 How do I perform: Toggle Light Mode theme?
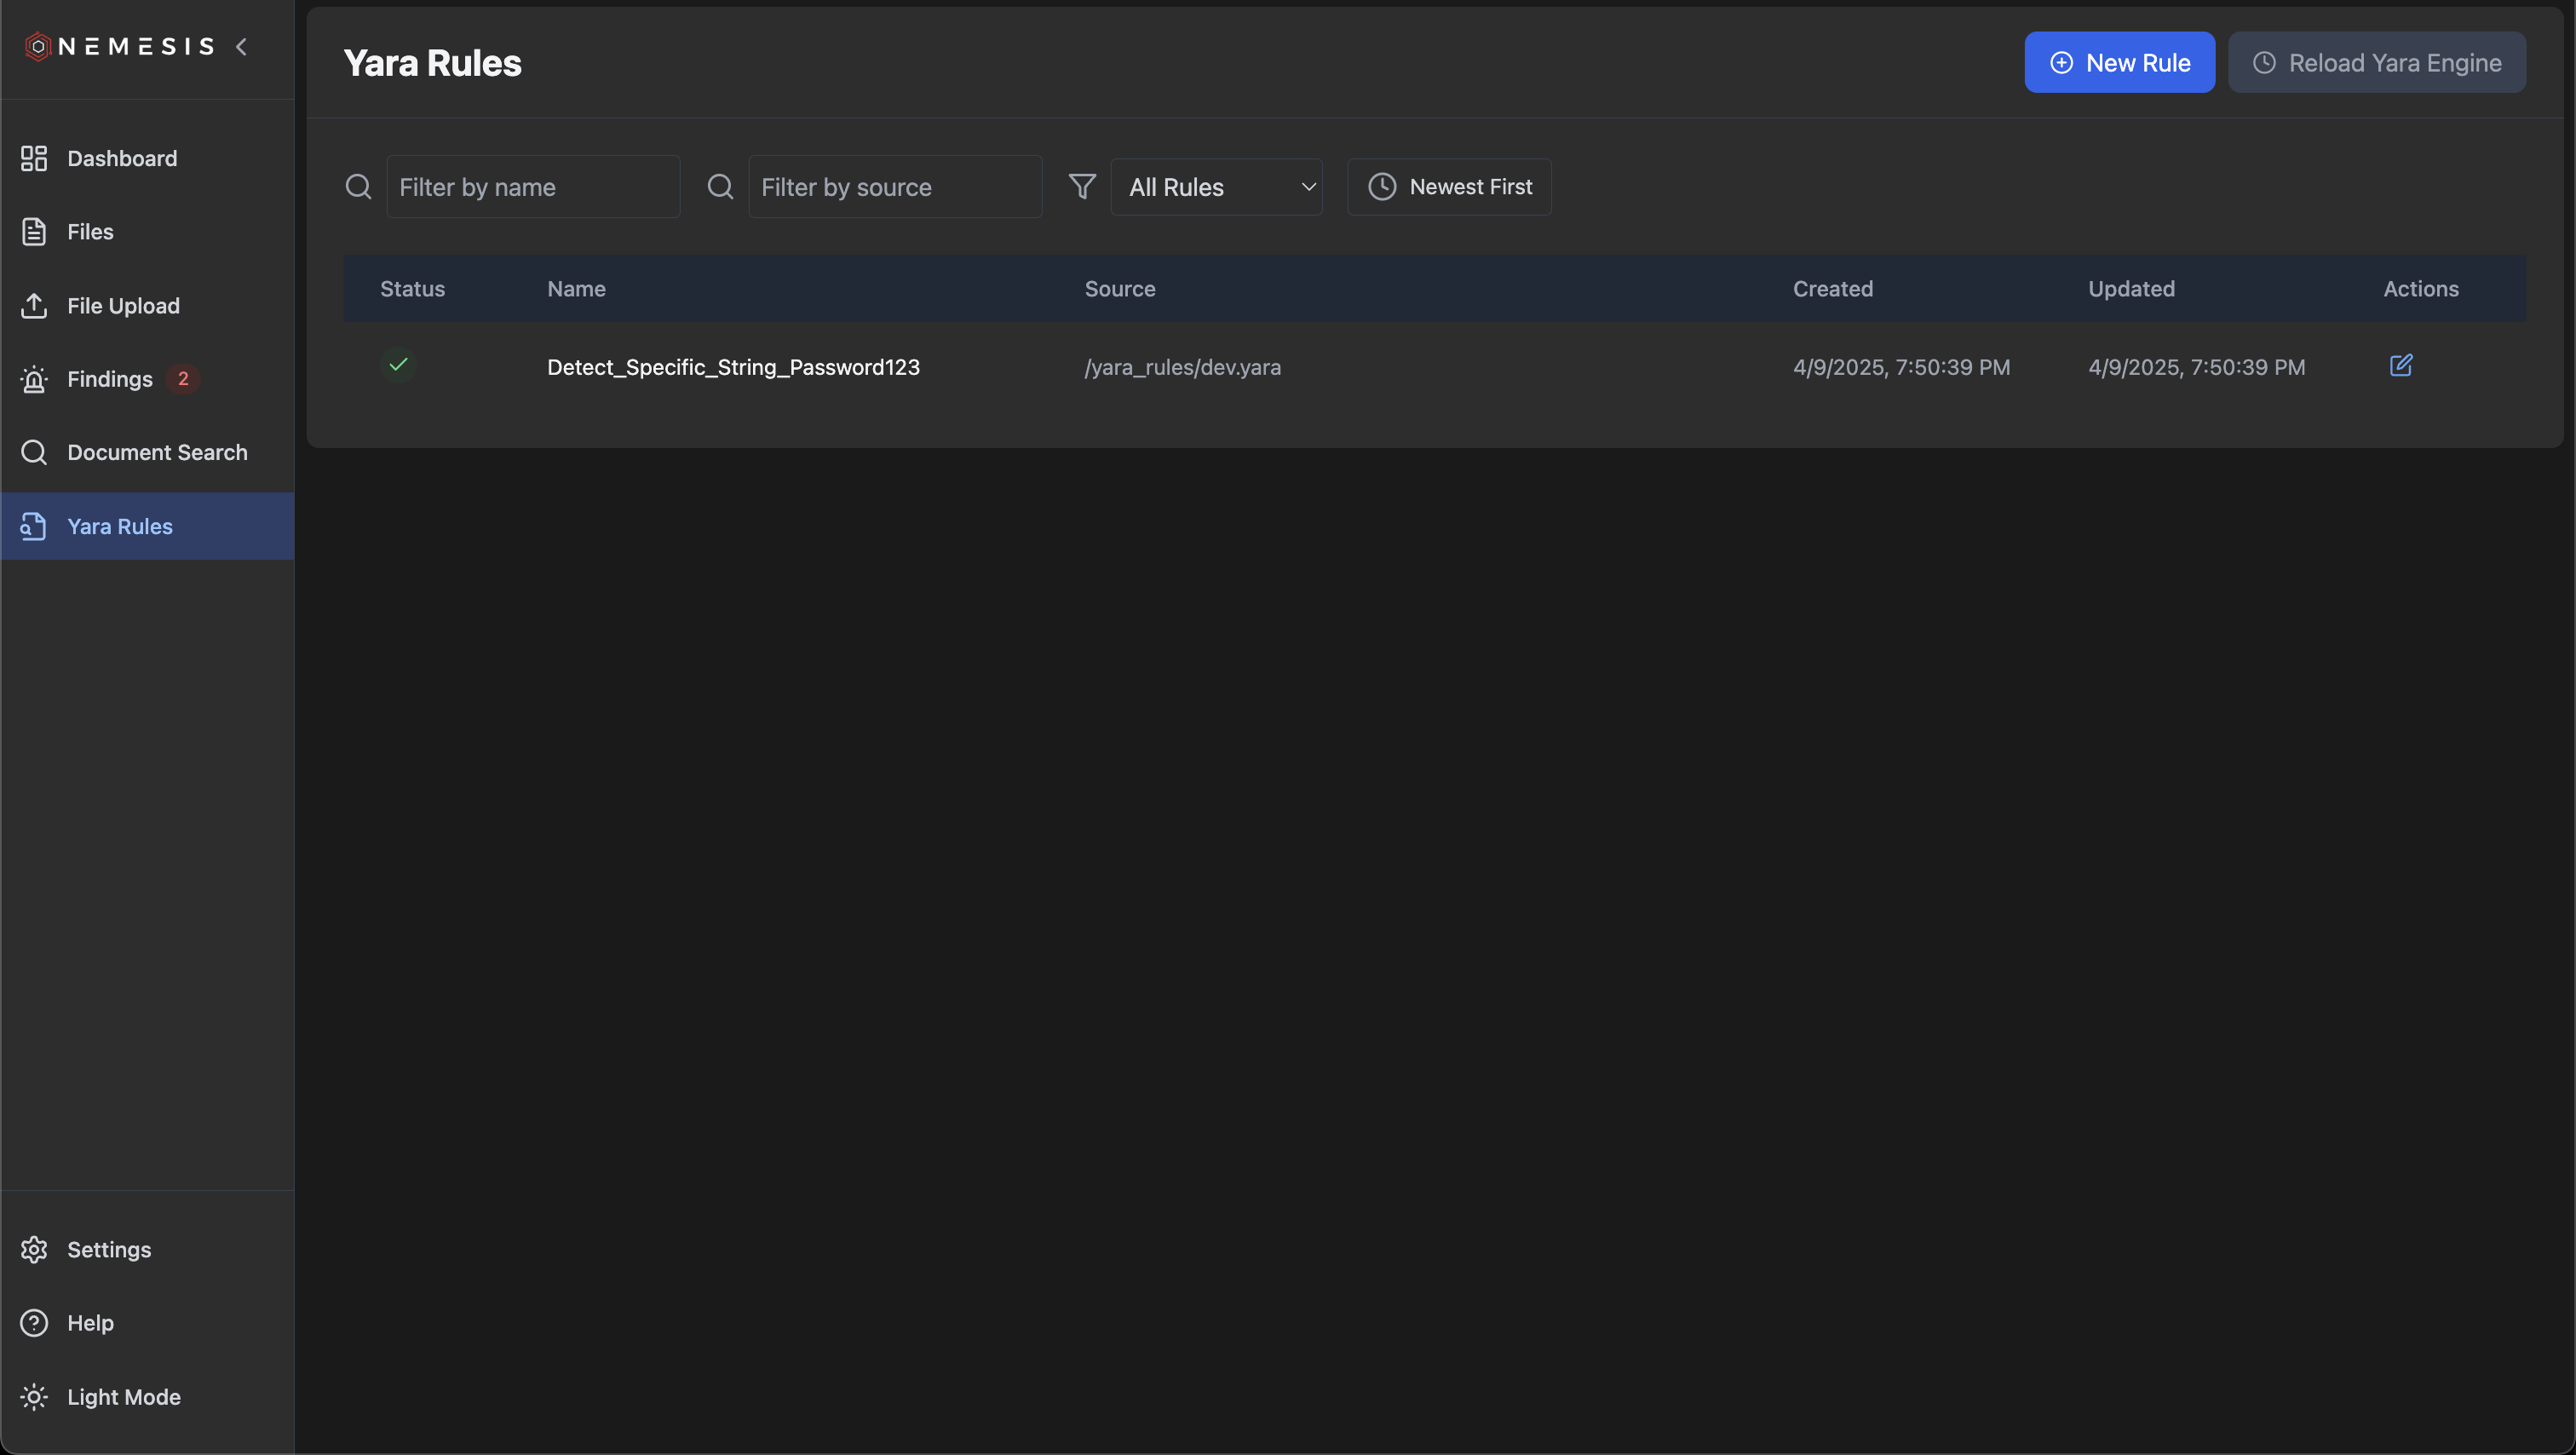(x=123, y=1396)
